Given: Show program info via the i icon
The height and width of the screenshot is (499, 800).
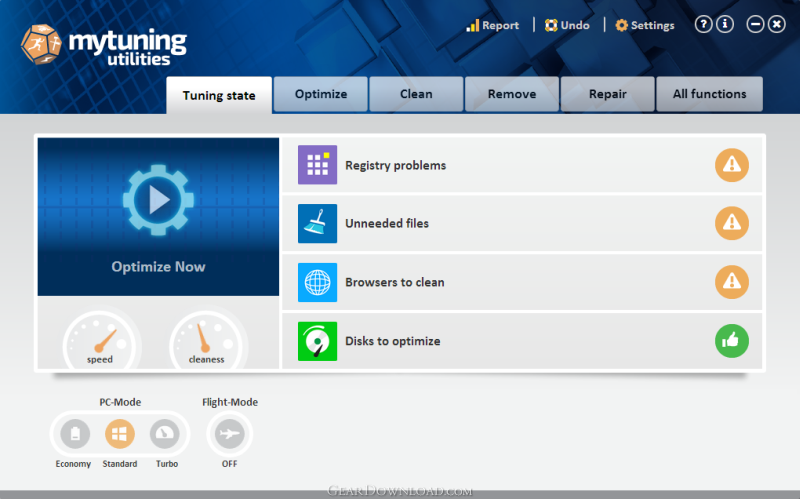Looking at the screenshot, I should pos(725,24).
